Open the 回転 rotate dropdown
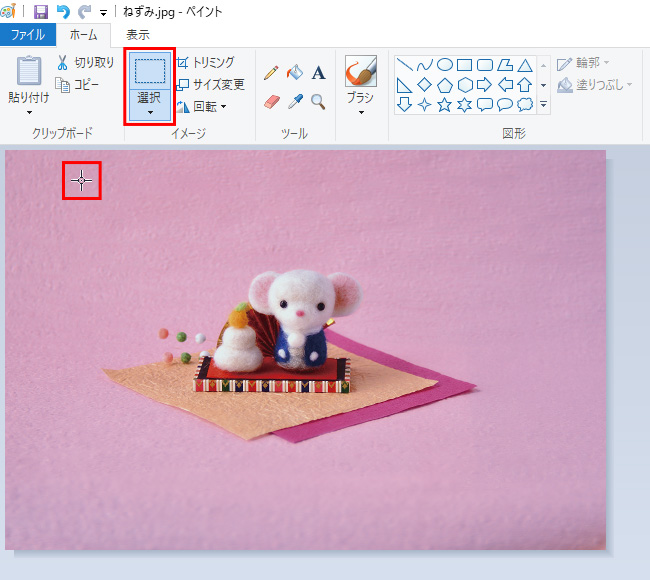 click(202, 107)
